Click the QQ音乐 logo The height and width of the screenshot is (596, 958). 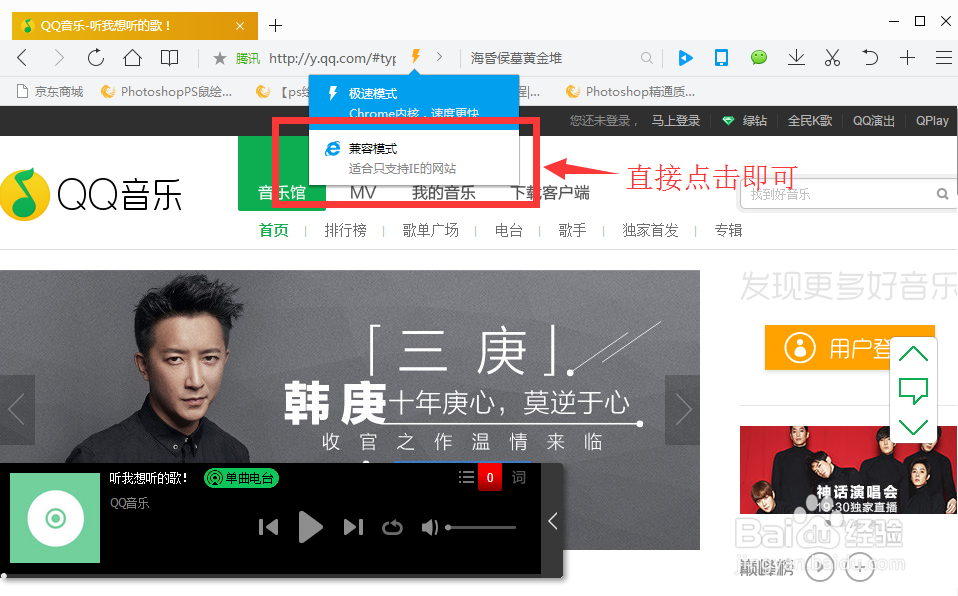[x=92, y=194]
